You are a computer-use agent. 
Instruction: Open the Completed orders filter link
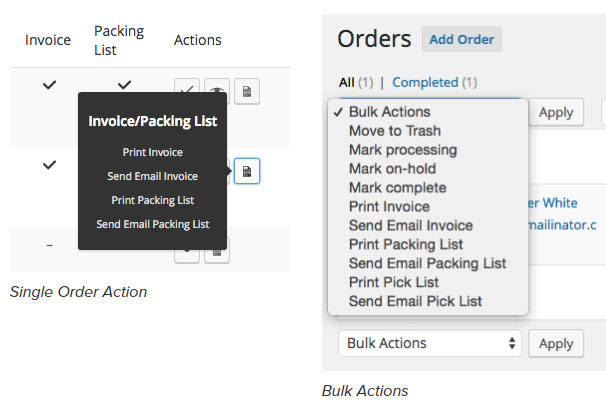point(425,82)
